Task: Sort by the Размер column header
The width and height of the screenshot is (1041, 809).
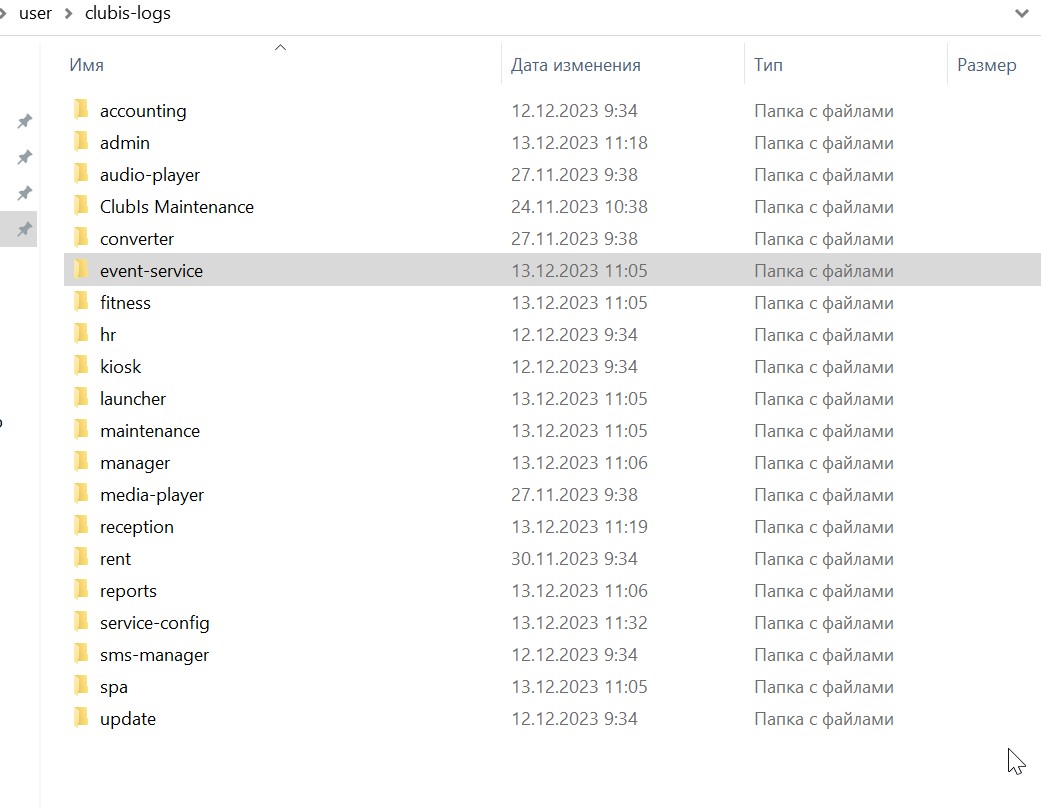Action: [987, 65]
